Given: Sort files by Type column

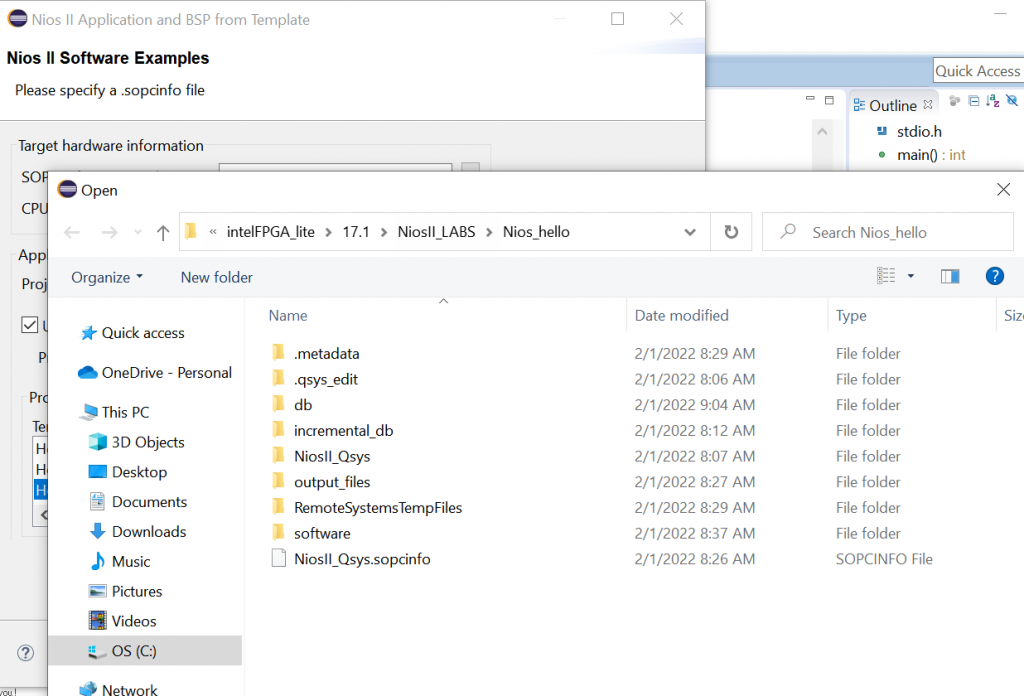Looking at the screenshot, I should 851,316.
